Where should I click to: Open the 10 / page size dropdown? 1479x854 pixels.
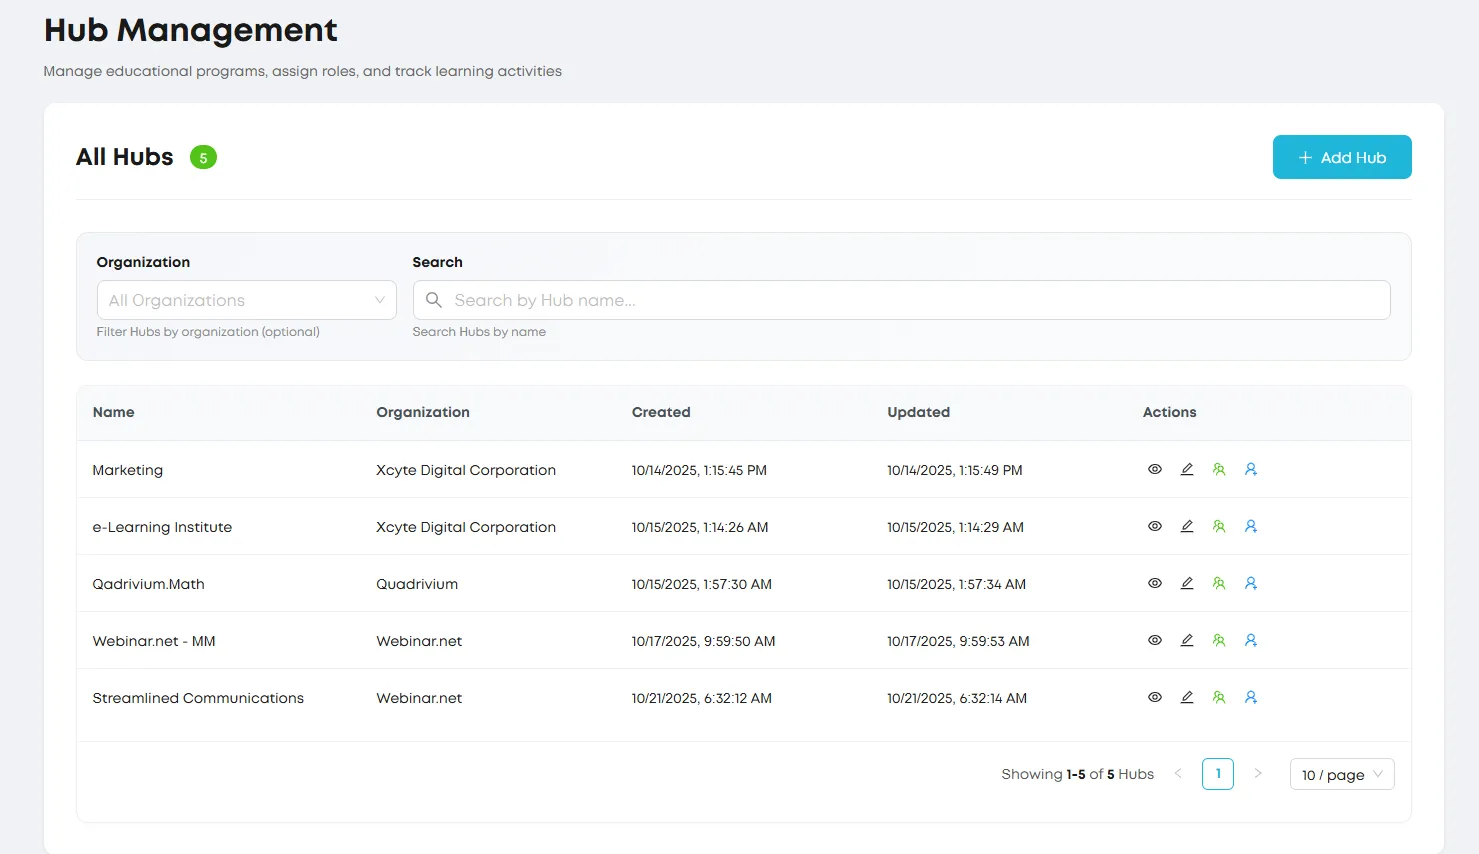tap(1342, 774)
